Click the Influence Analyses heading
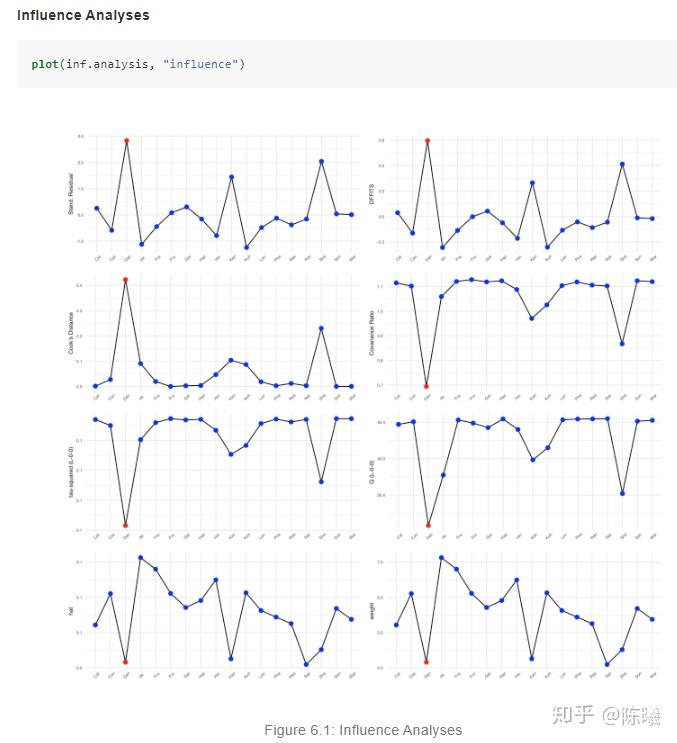 83,16
